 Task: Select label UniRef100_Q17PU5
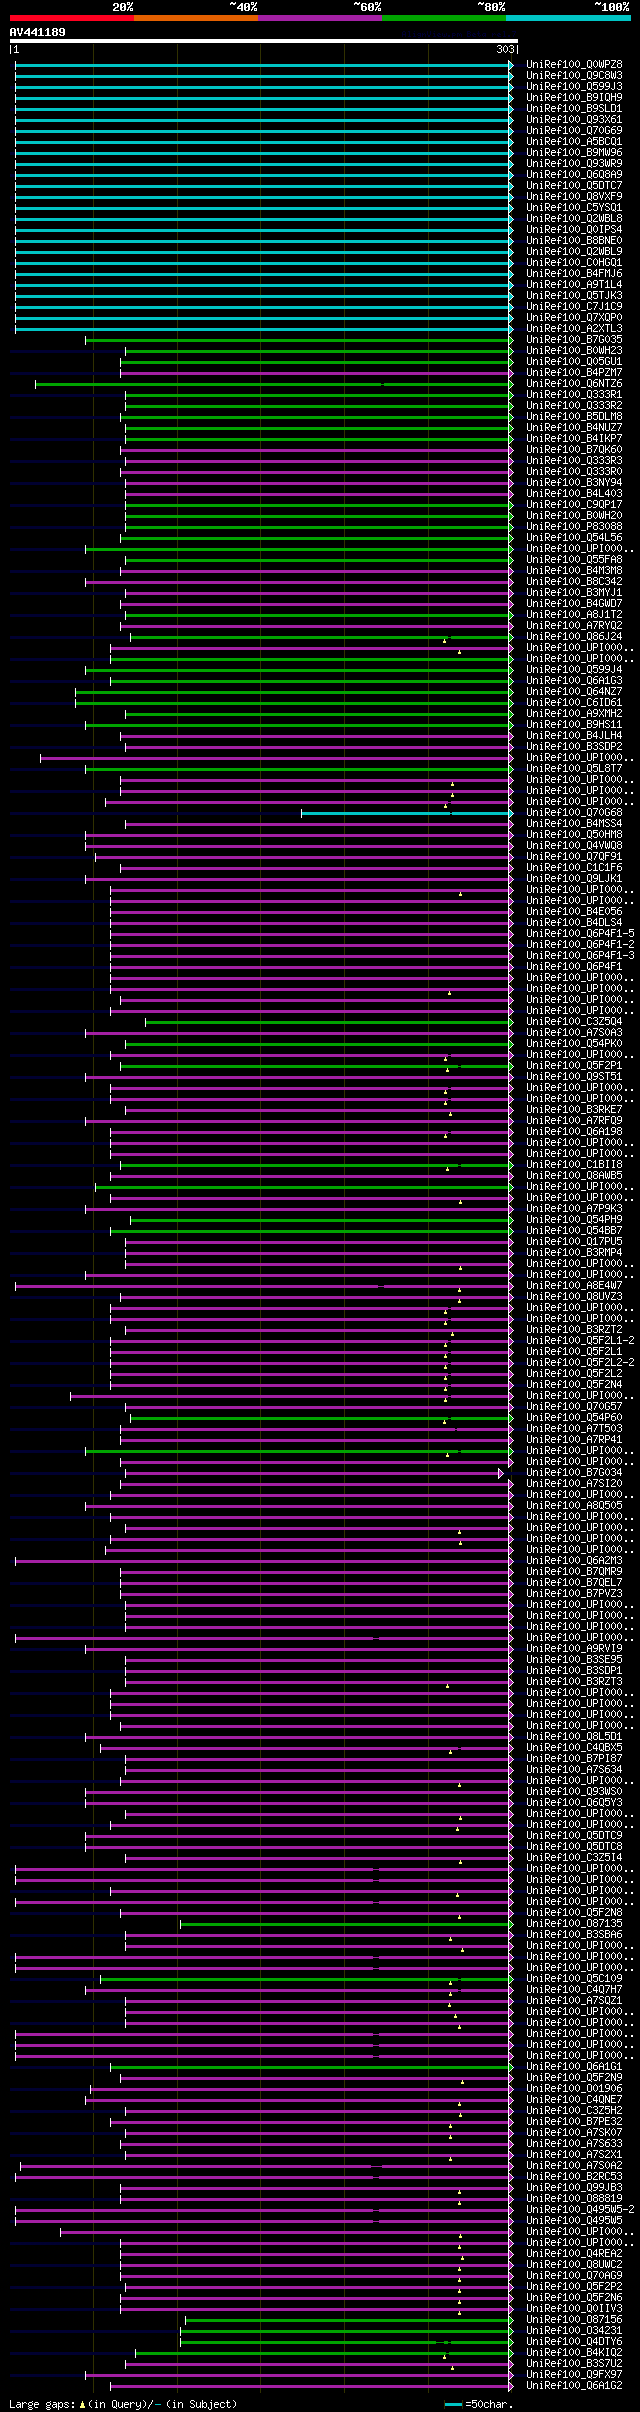(574, 1241)
